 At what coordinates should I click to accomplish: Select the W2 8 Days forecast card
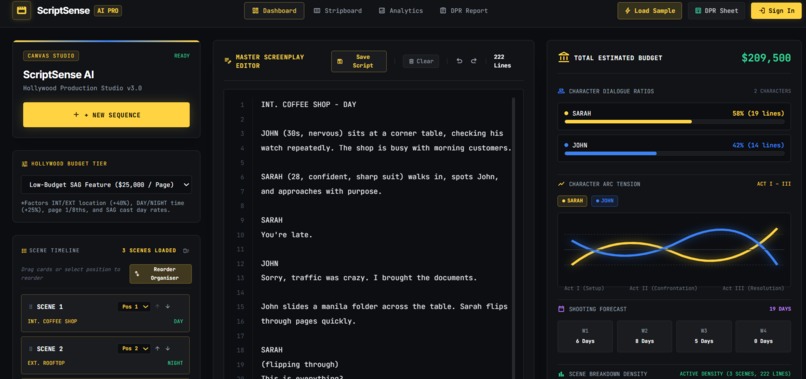click(645, 336)
